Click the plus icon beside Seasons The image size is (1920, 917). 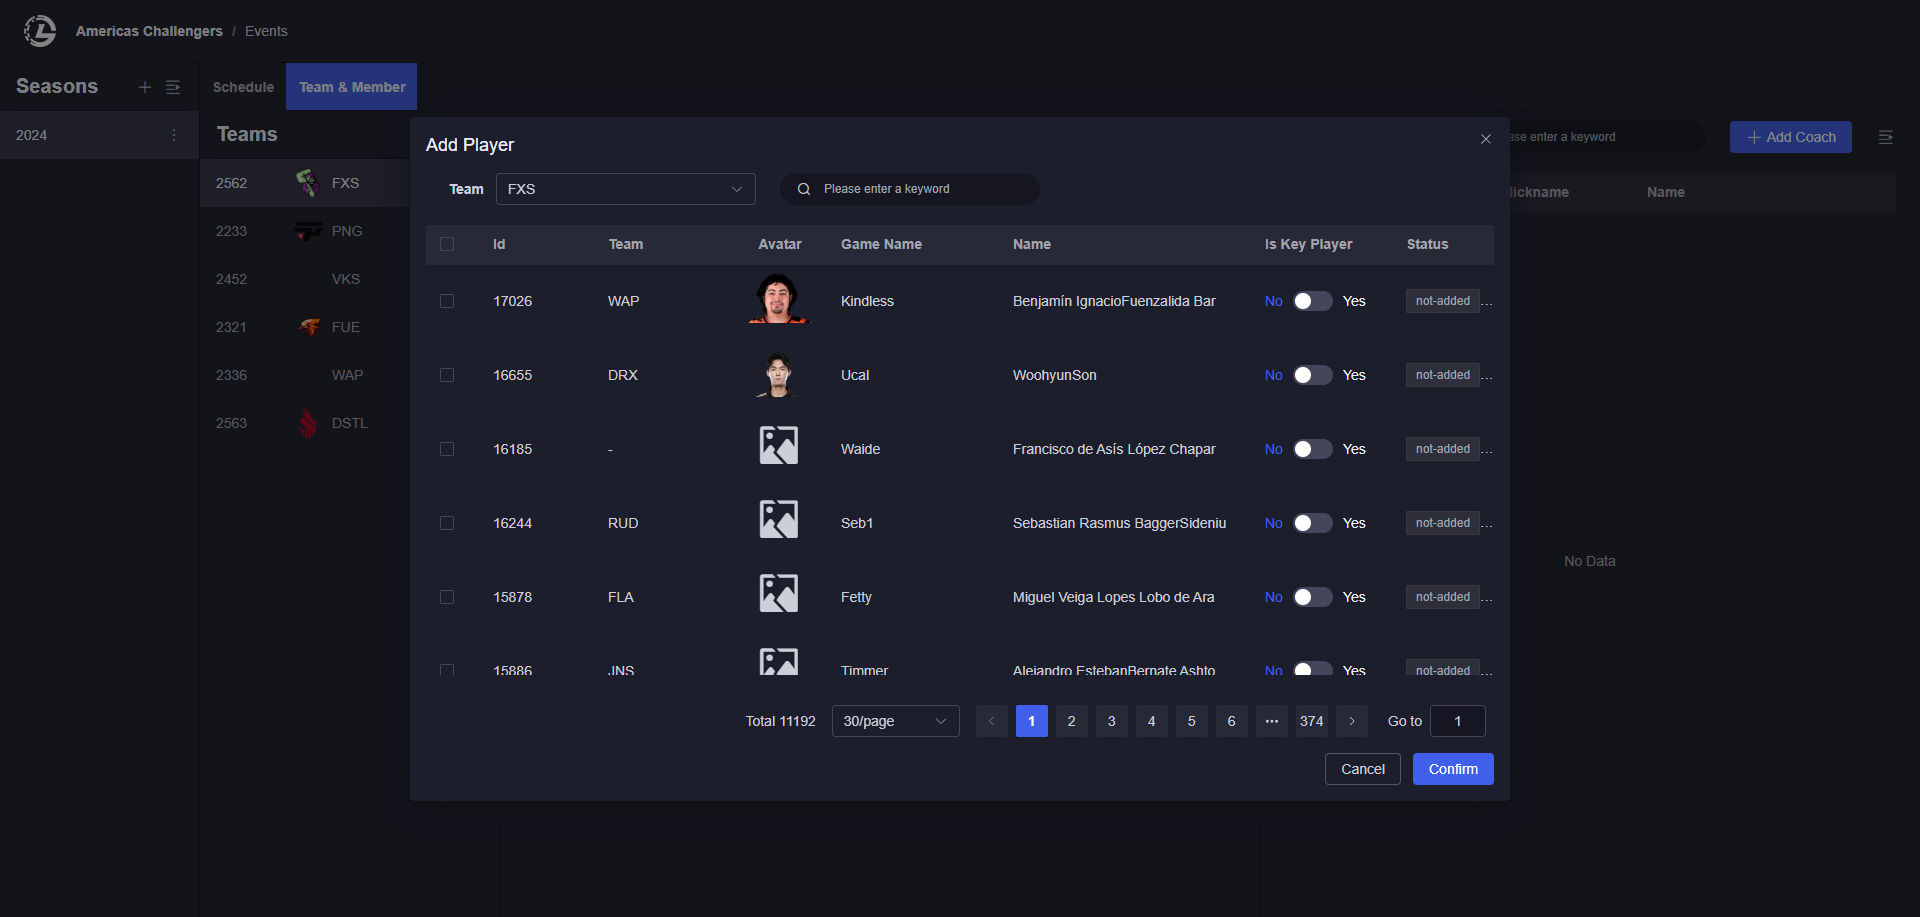[x=145, y=87]
